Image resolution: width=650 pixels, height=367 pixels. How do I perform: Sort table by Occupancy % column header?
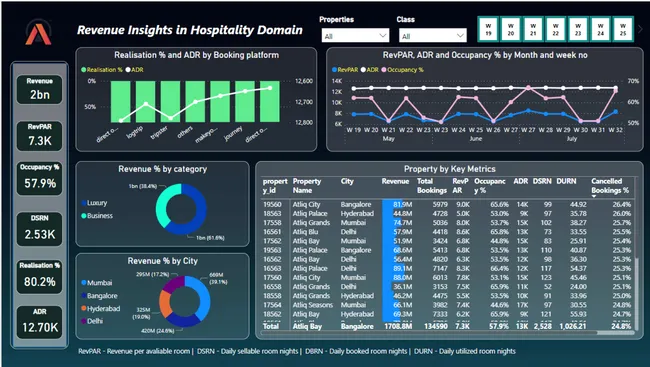click(490, 186)
